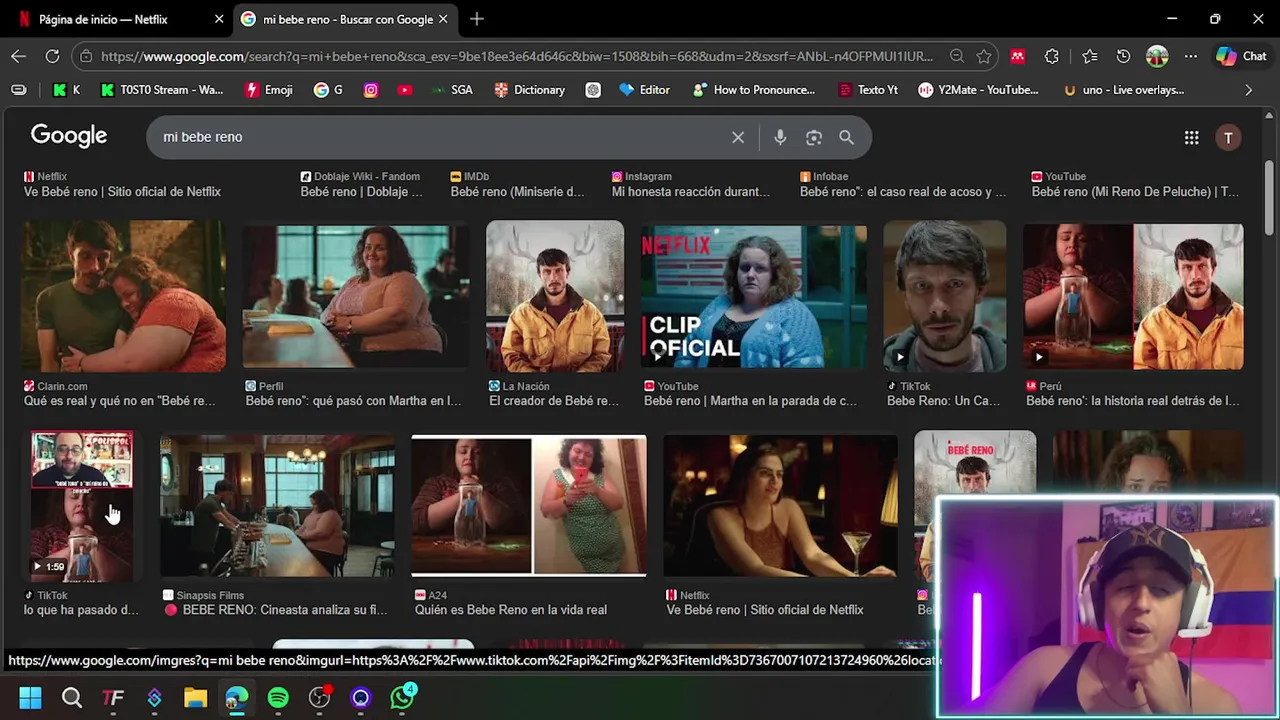The image size is (1280, 720).
Task: Open the Google account 'T' avatar
Action: pyautogui.click(x=1228, y=138)
